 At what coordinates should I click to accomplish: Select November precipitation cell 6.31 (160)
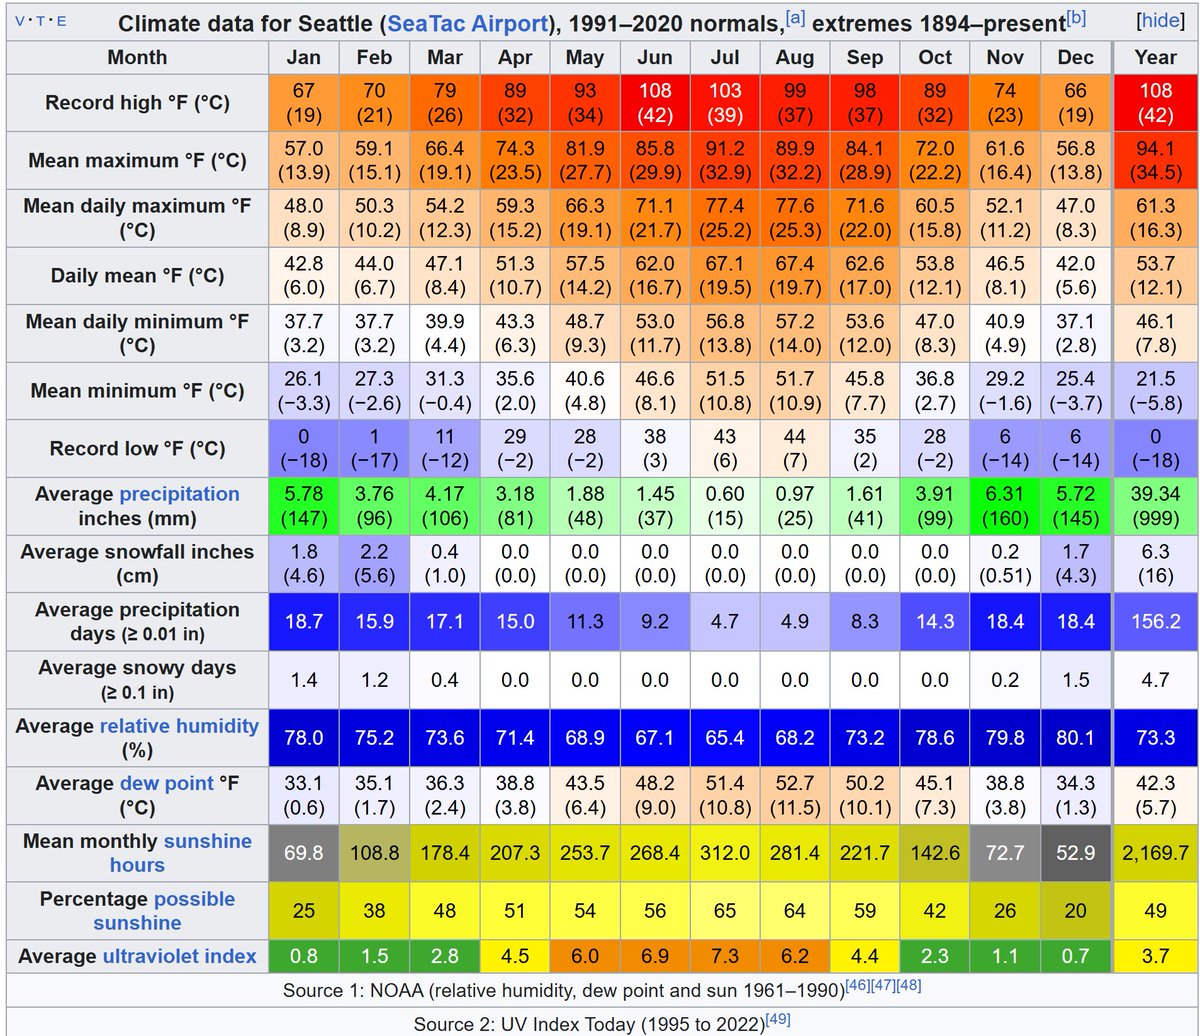coord(1005,506)
